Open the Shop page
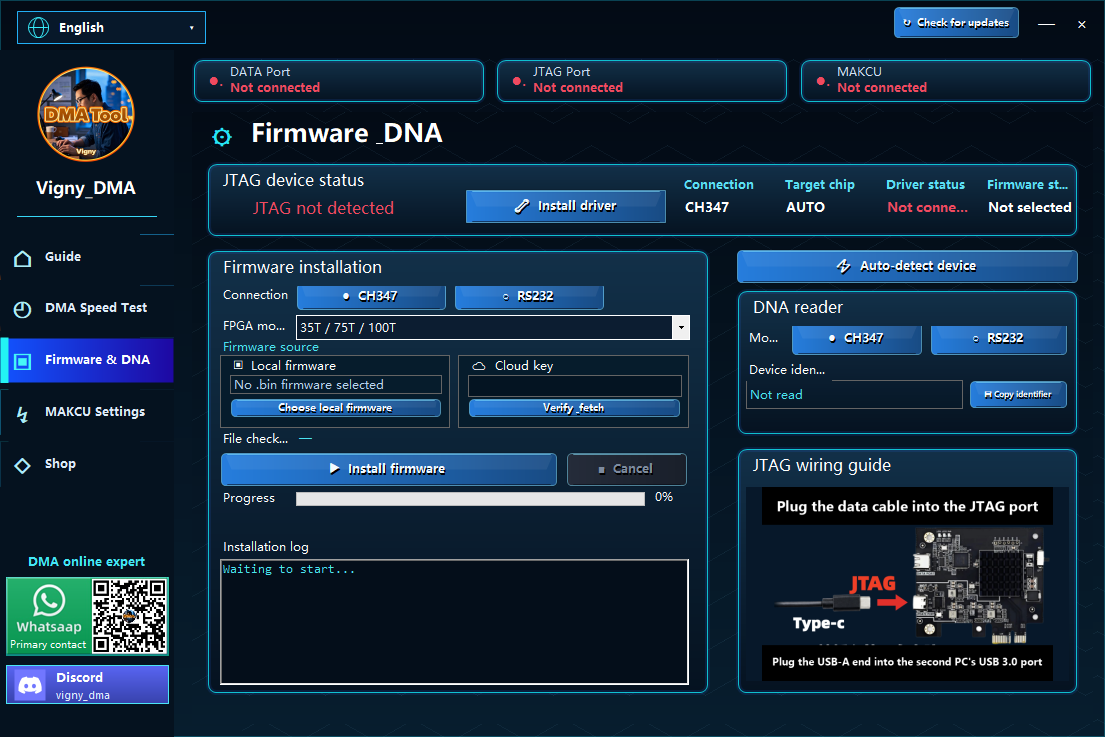Screen dimensions: 1105x737 pyautogui.click(x=87, y=464)
